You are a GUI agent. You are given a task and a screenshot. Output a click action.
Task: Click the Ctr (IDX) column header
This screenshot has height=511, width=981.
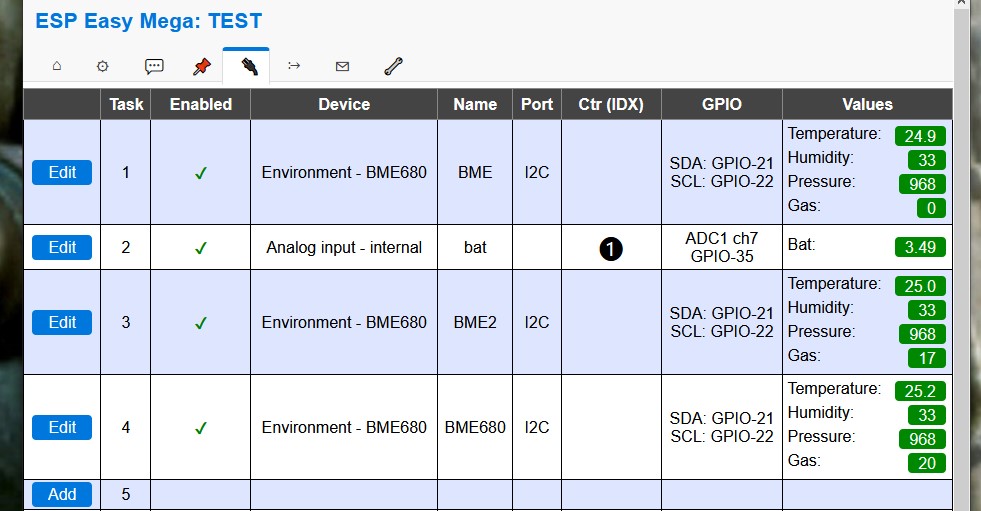611,104
